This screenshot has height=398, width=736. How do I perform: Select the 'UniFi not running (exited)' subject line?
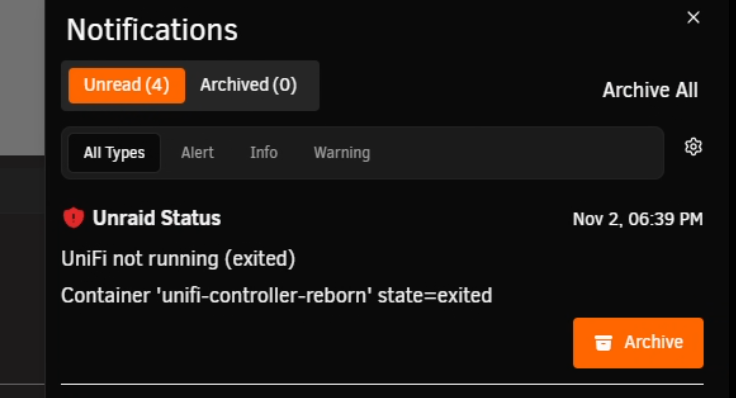click(178, 259)
